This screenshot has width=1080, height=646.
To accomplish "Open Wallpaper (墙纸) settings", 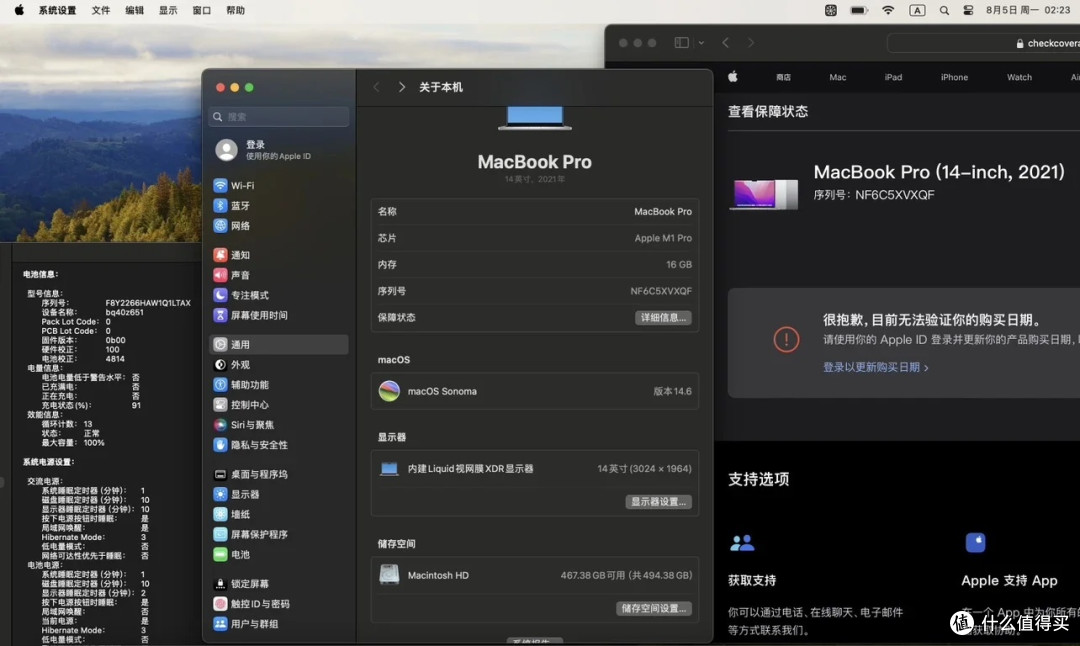I will [x=279, y=514].
